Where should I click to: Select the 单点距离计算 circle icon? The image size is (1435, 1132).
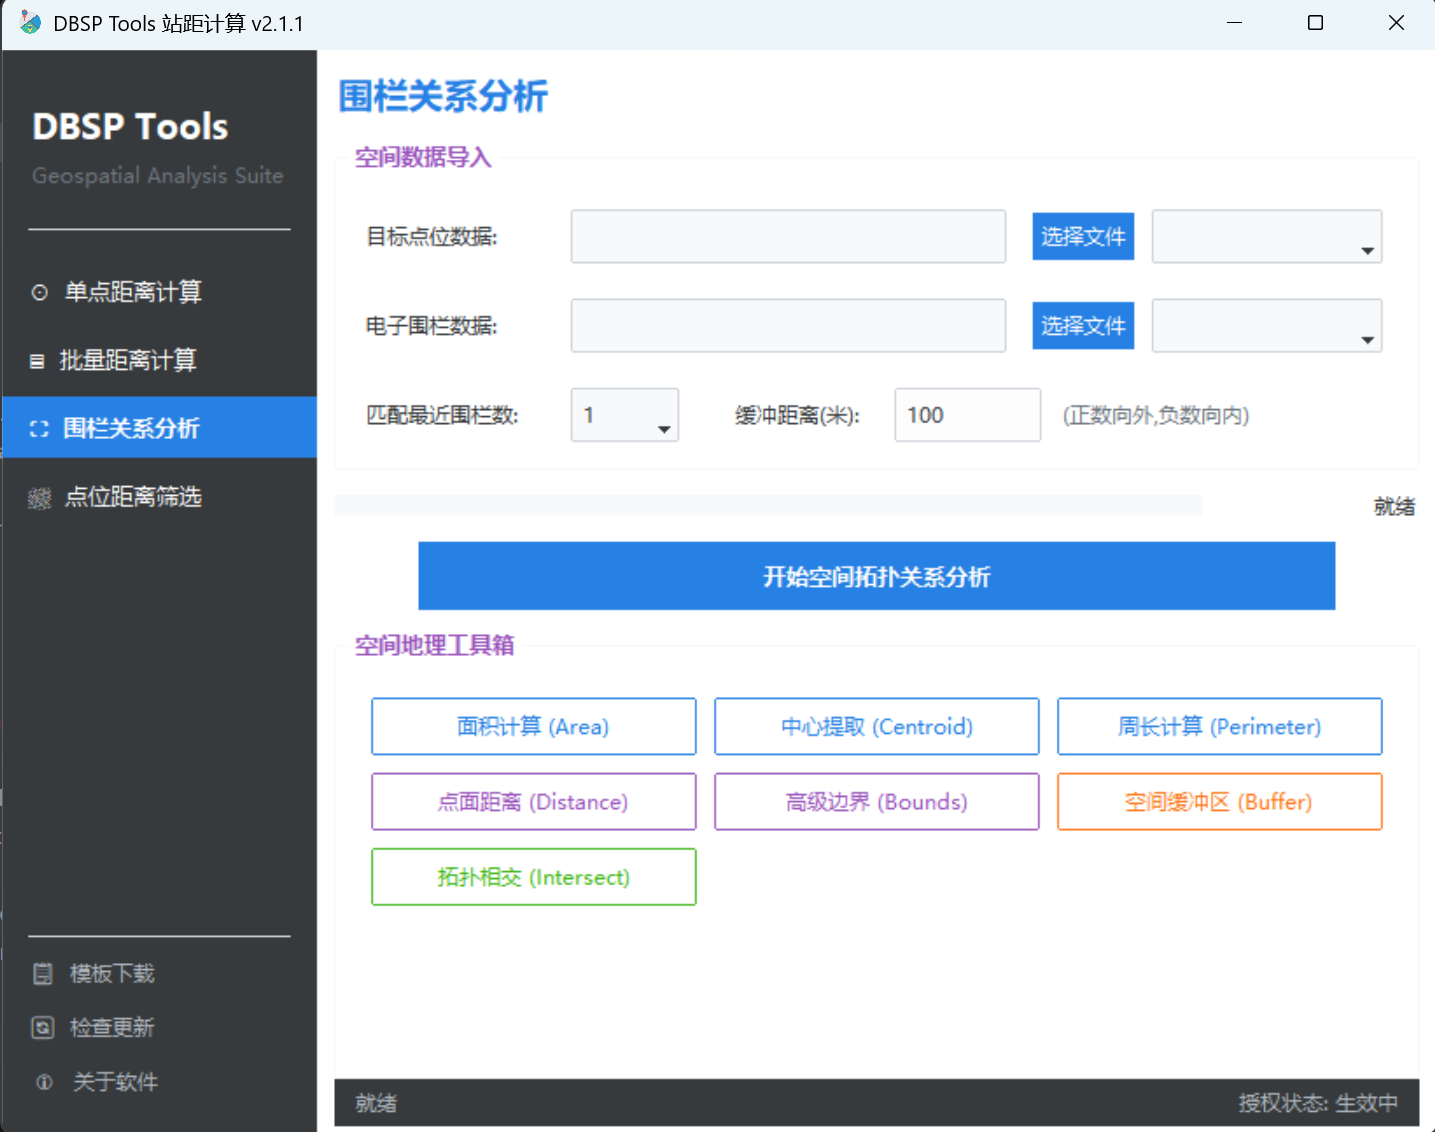(40, 292)
